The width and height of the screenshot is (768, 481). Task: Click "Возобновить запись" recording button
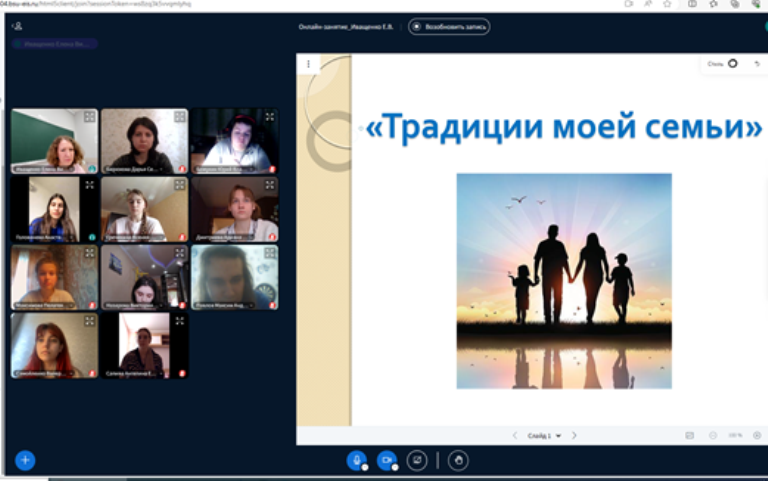[x=449, y=27]
